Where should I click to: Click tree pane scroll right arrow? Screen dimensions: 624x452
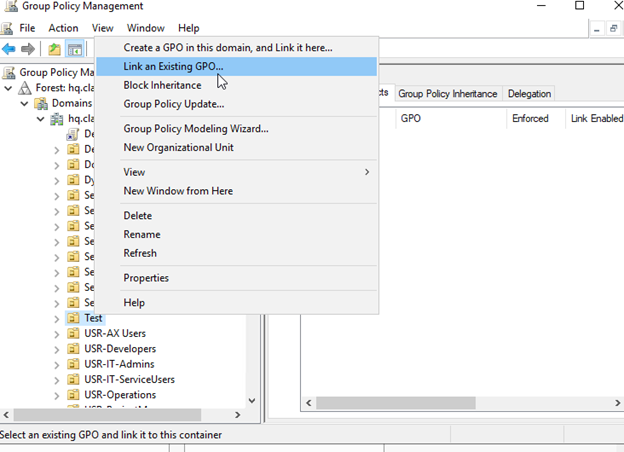[238, 415]
